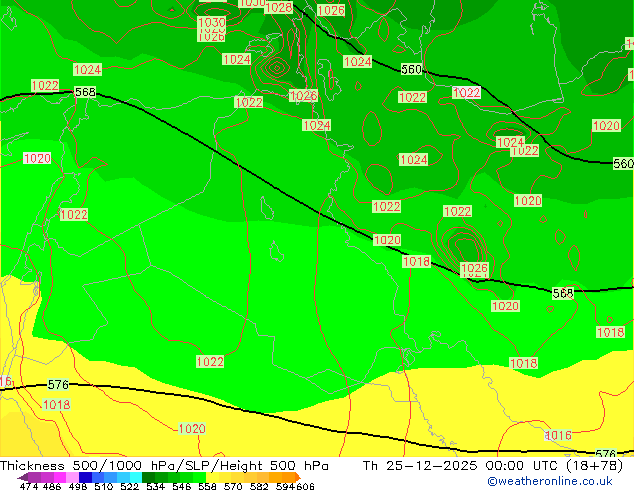Pick the light pink swatch before legend value 498
This screenshot has width=634, height=490.
(72, 477)
